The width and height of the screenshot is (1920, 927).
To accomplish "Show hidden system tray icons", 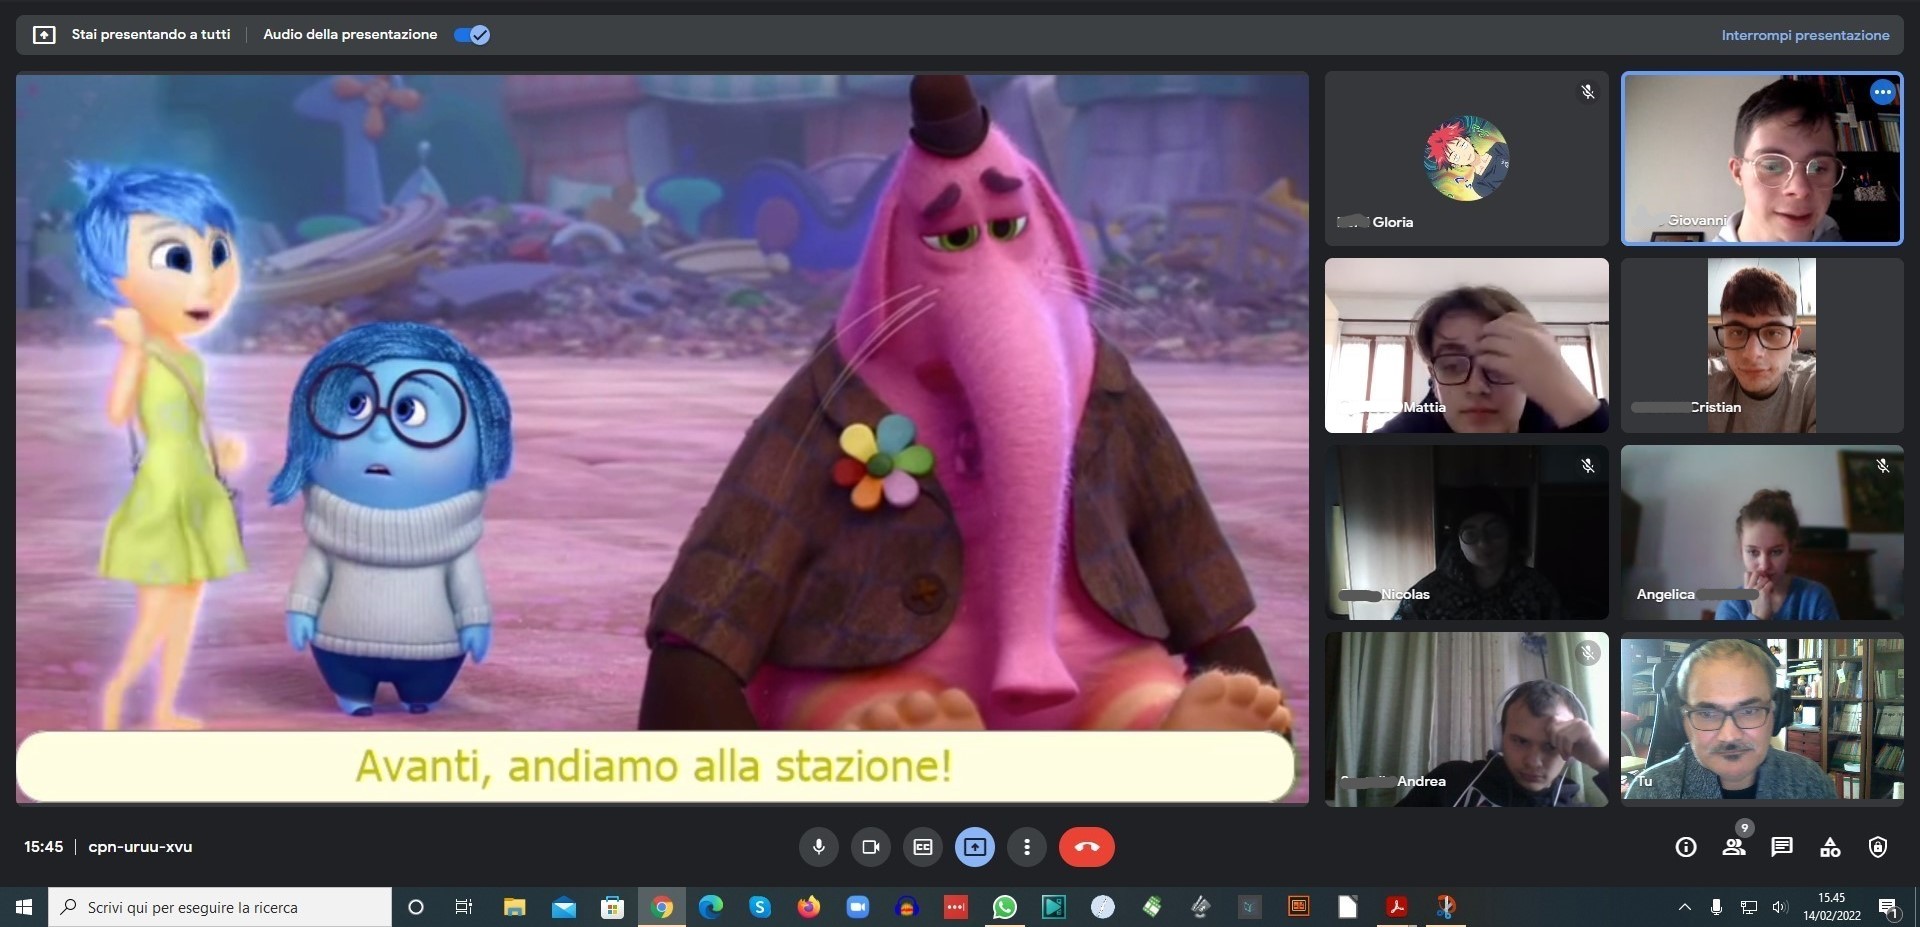I will (1684, 907).
